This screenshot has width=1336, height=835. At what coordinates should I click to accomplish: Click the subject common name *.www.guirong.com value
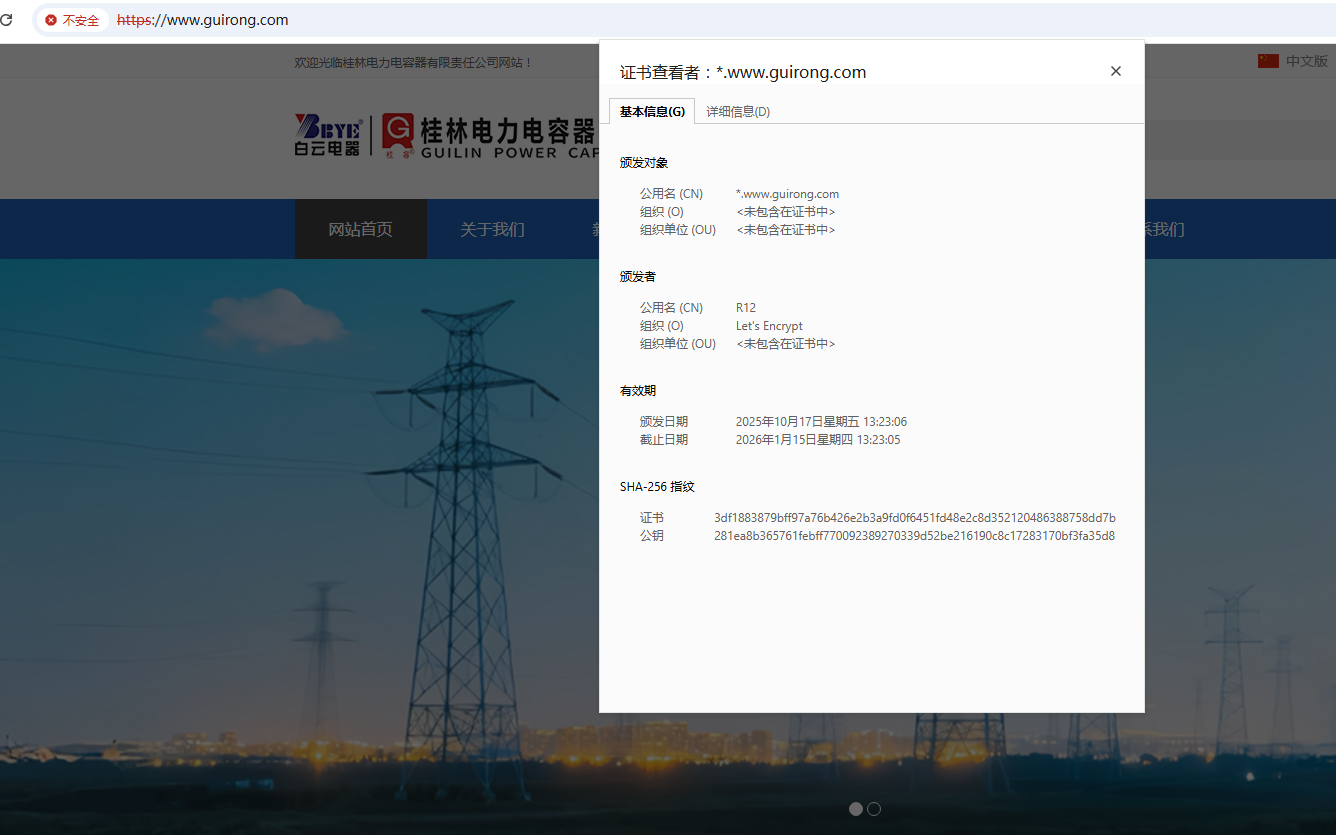tap(787, 194)
